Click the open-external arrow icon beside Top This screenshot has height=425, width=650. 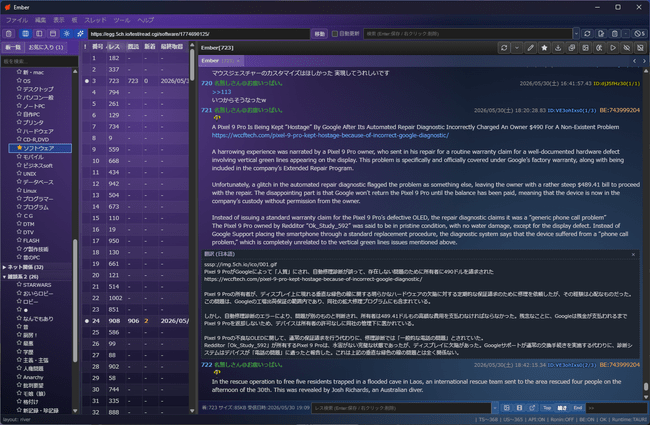(x=532, y=408)
